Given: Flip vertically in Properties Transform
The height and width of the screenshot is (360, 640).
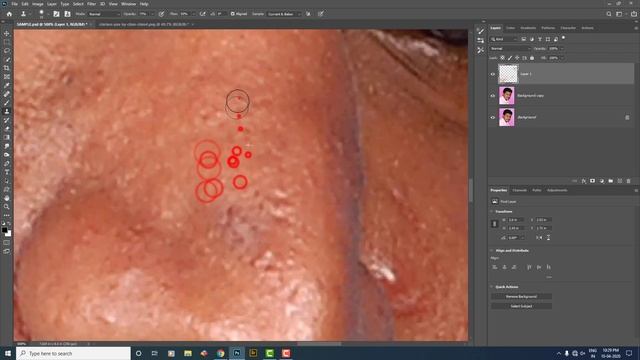Looking at the screenshot, I should tap(548, 238).
